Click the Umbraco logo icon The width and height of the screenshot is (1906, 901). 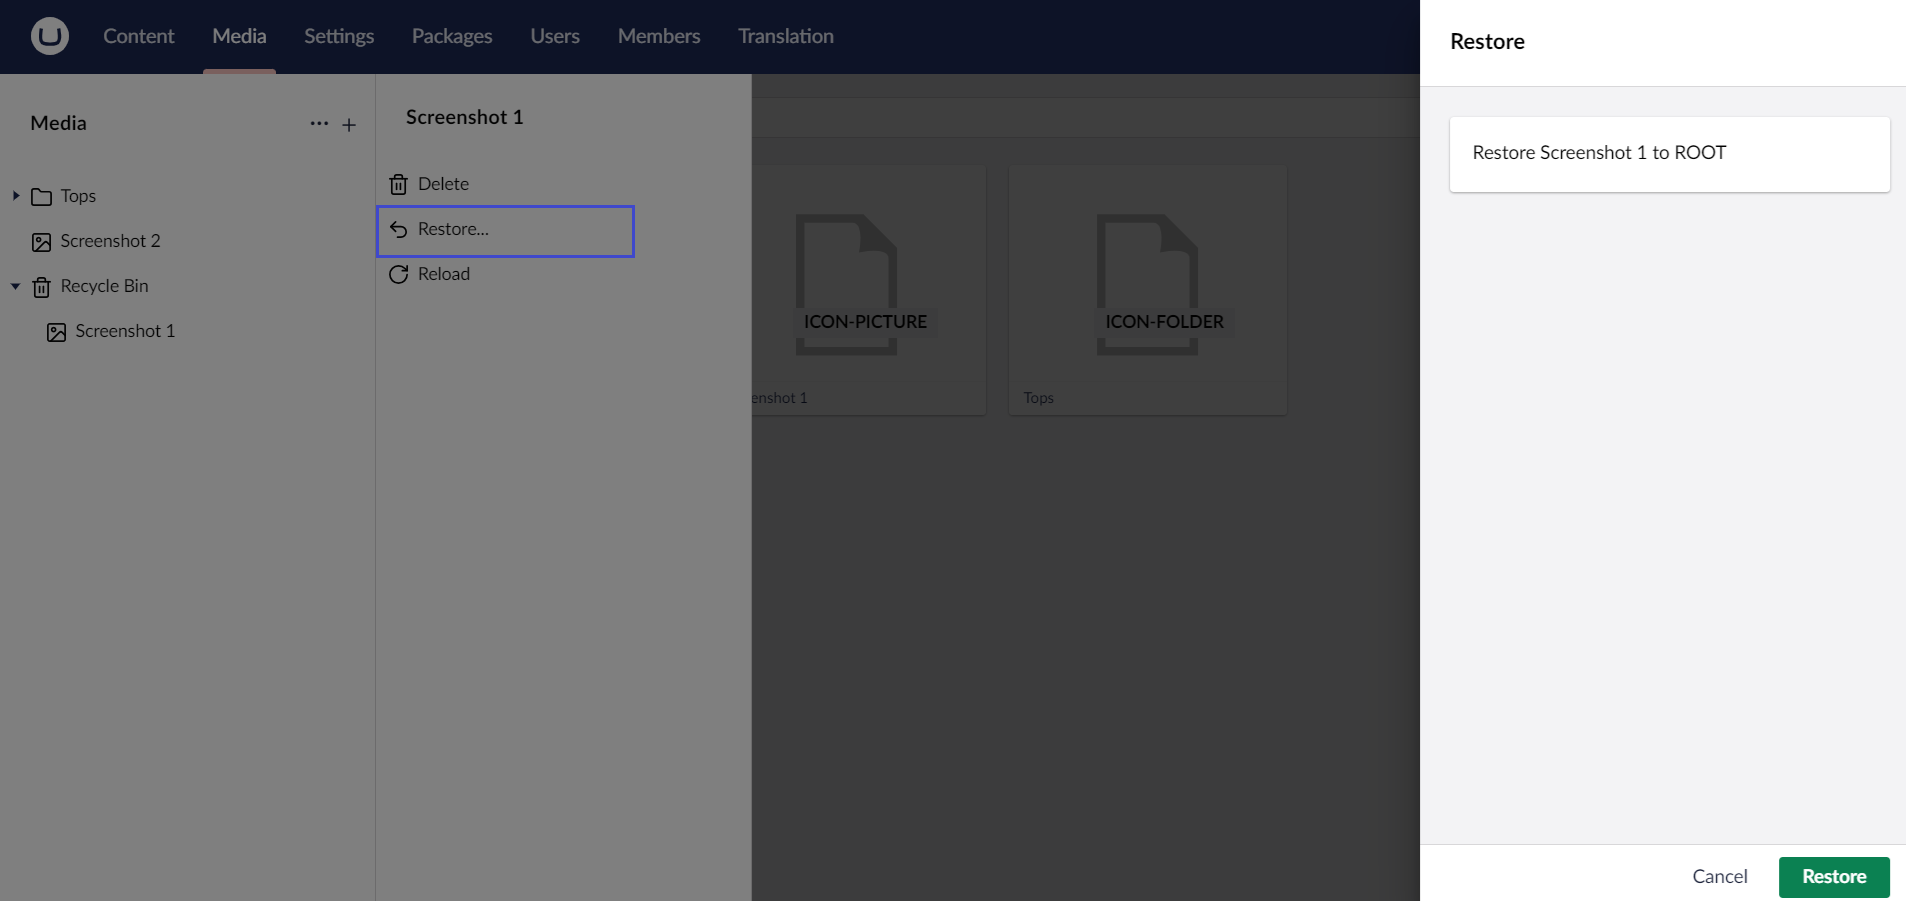pos(48,36)
